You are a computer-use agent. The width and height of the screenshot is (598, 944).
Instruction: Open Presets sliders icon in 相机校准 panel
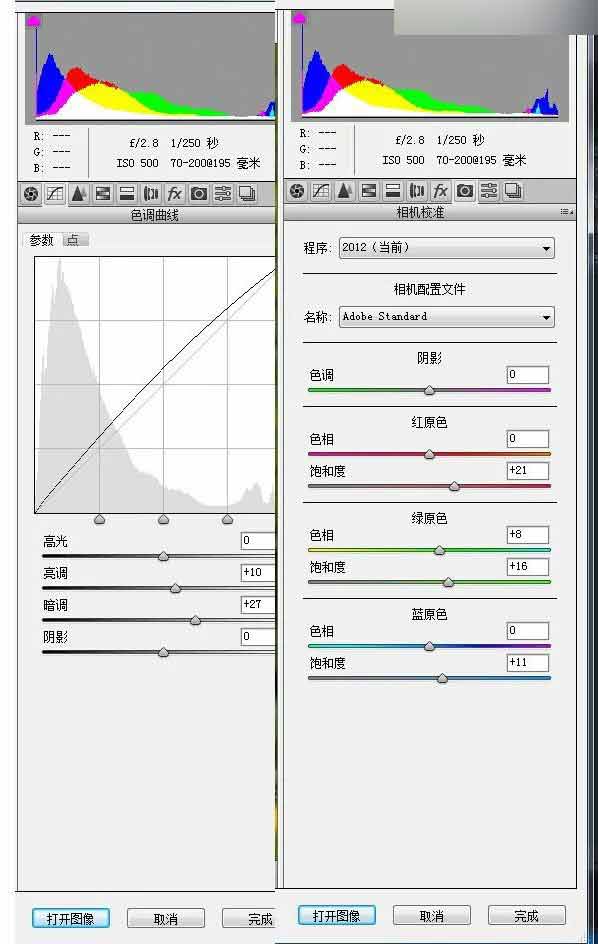[488, 191]
